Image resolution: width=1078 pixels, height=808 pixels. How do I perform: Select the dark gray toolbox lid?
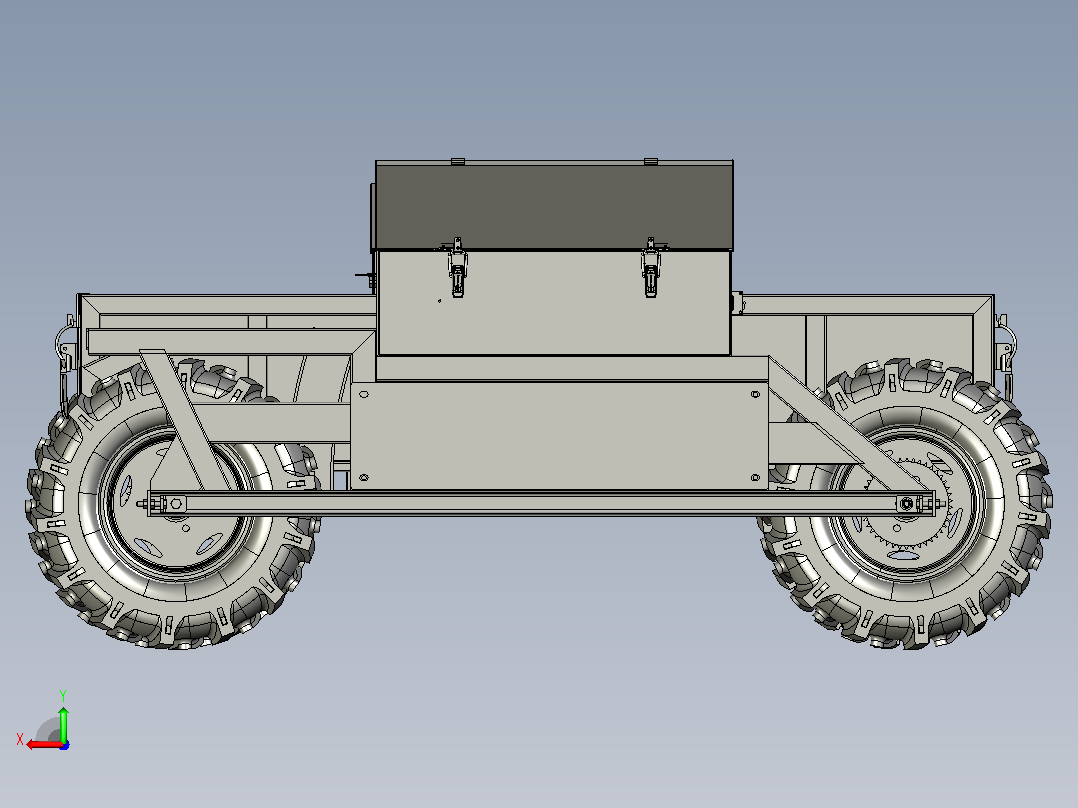click(554, 205)
